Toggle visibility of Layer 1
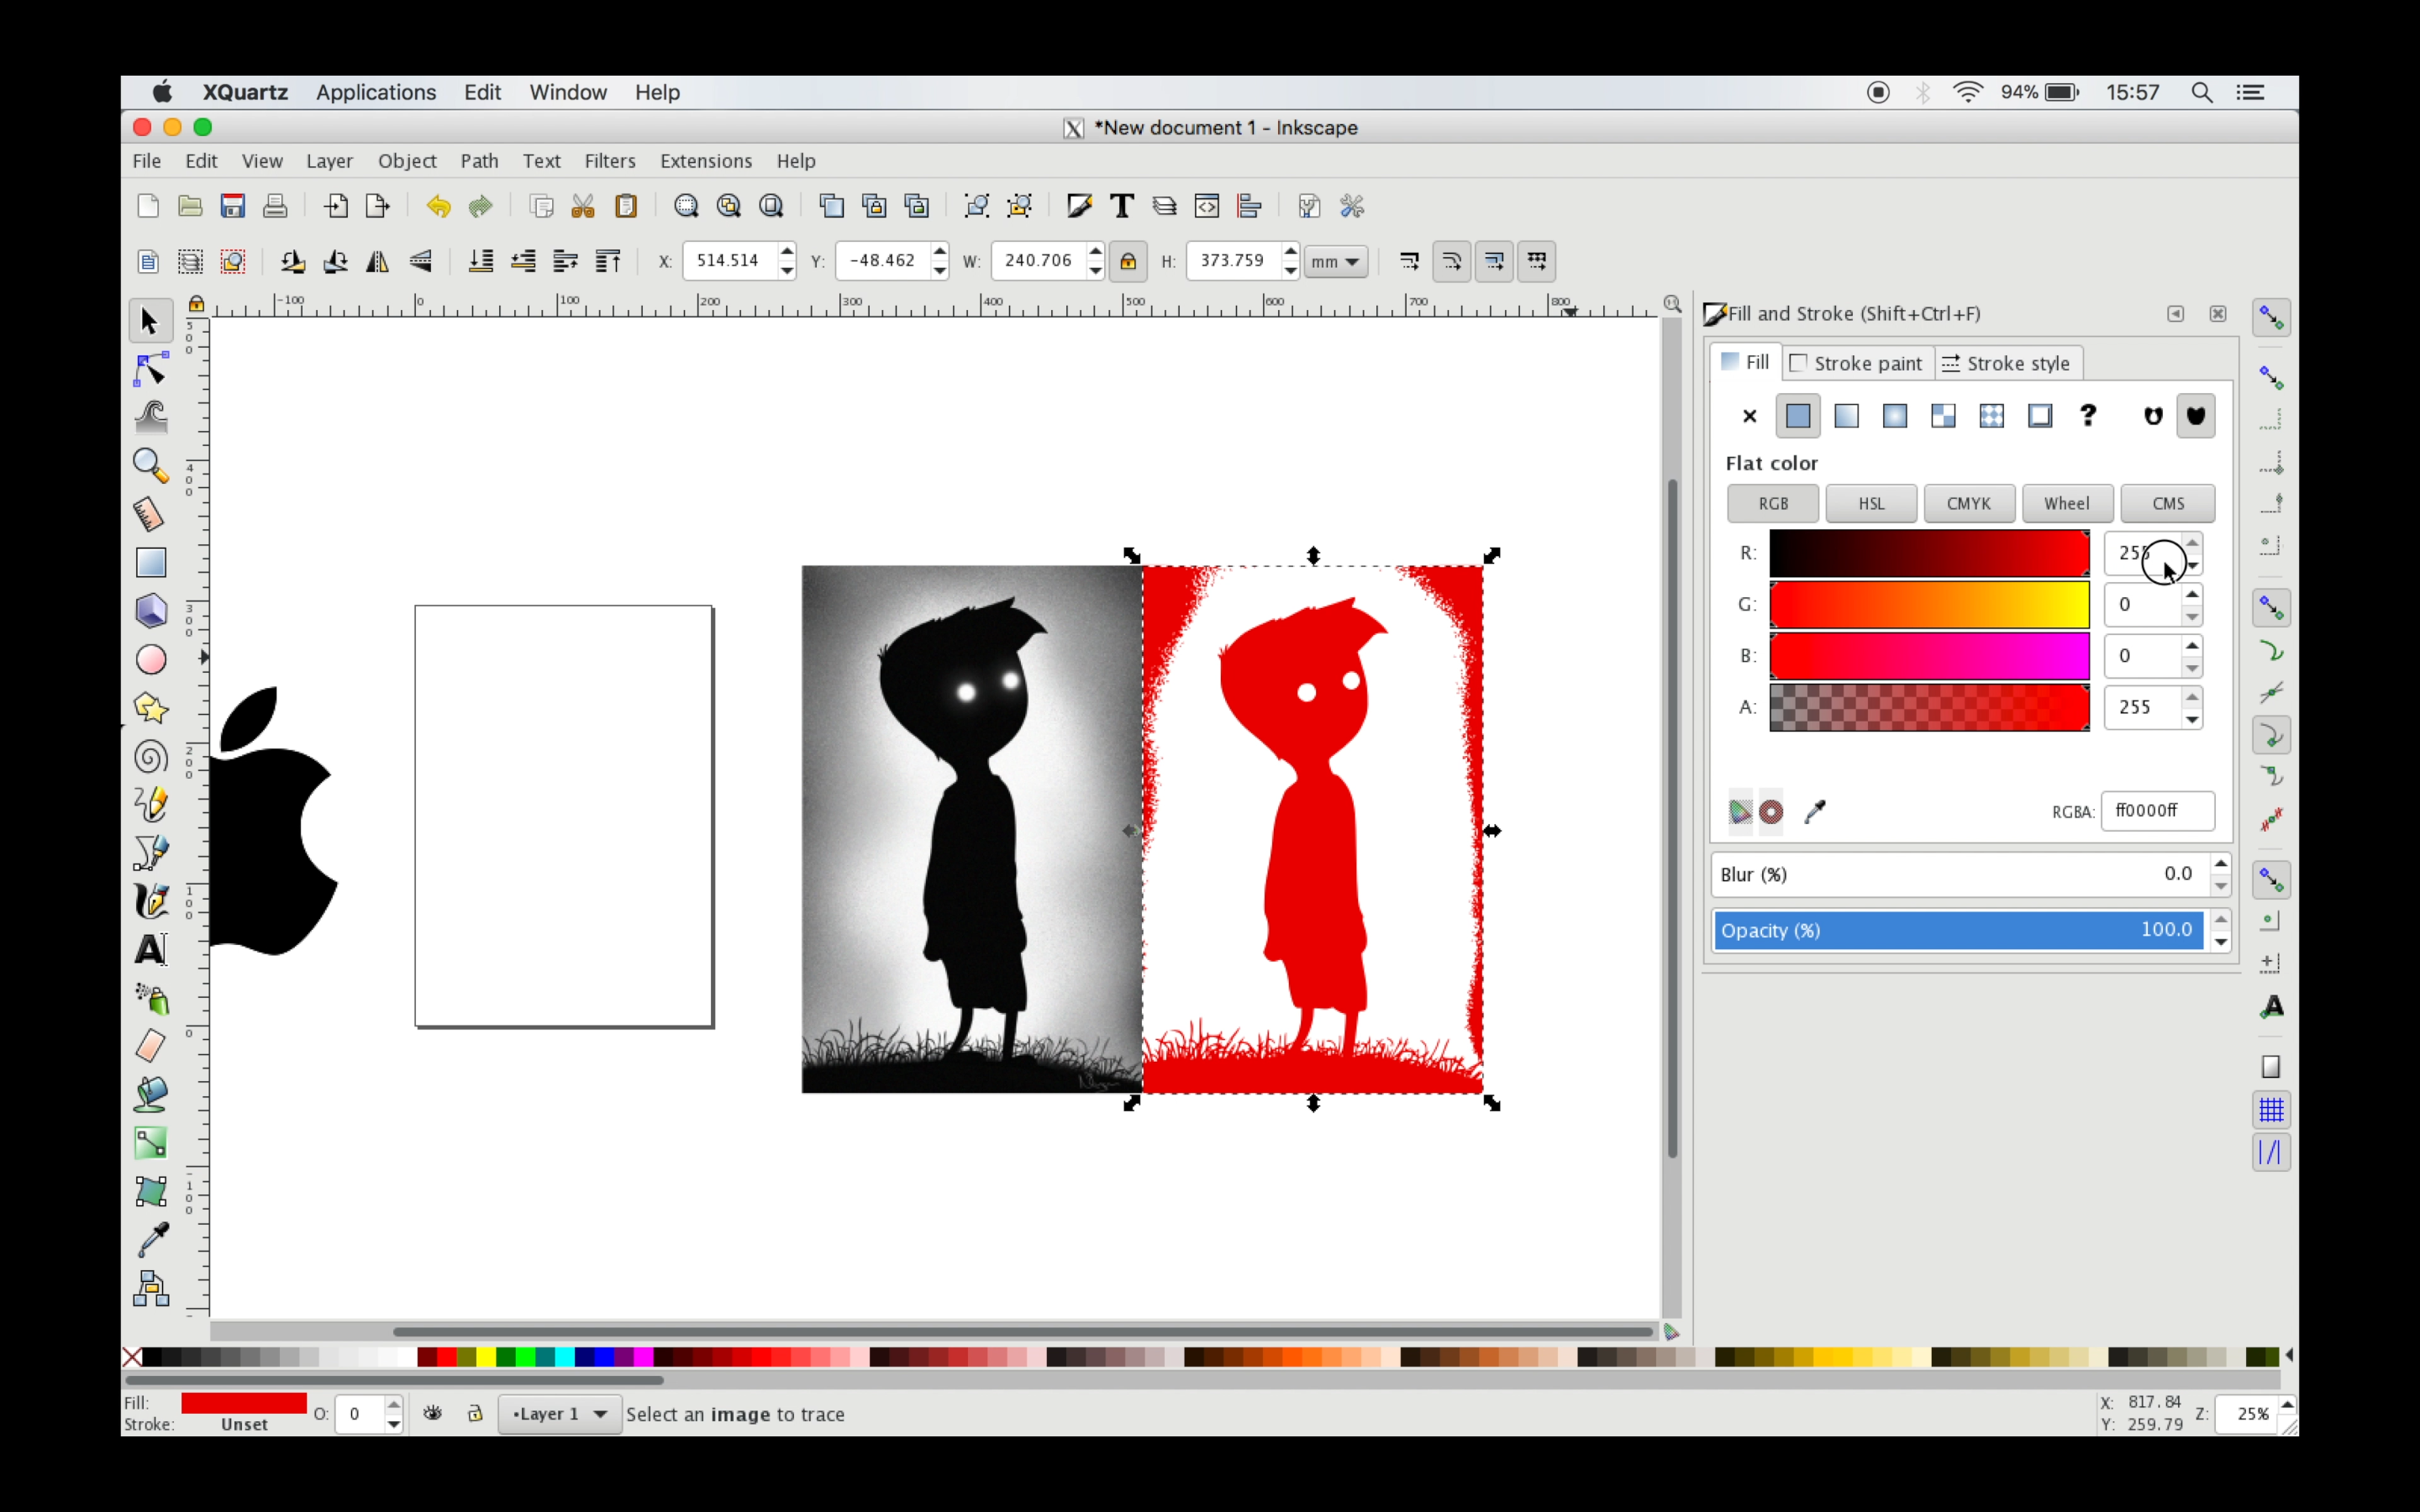 click(x=432, y=1413)
